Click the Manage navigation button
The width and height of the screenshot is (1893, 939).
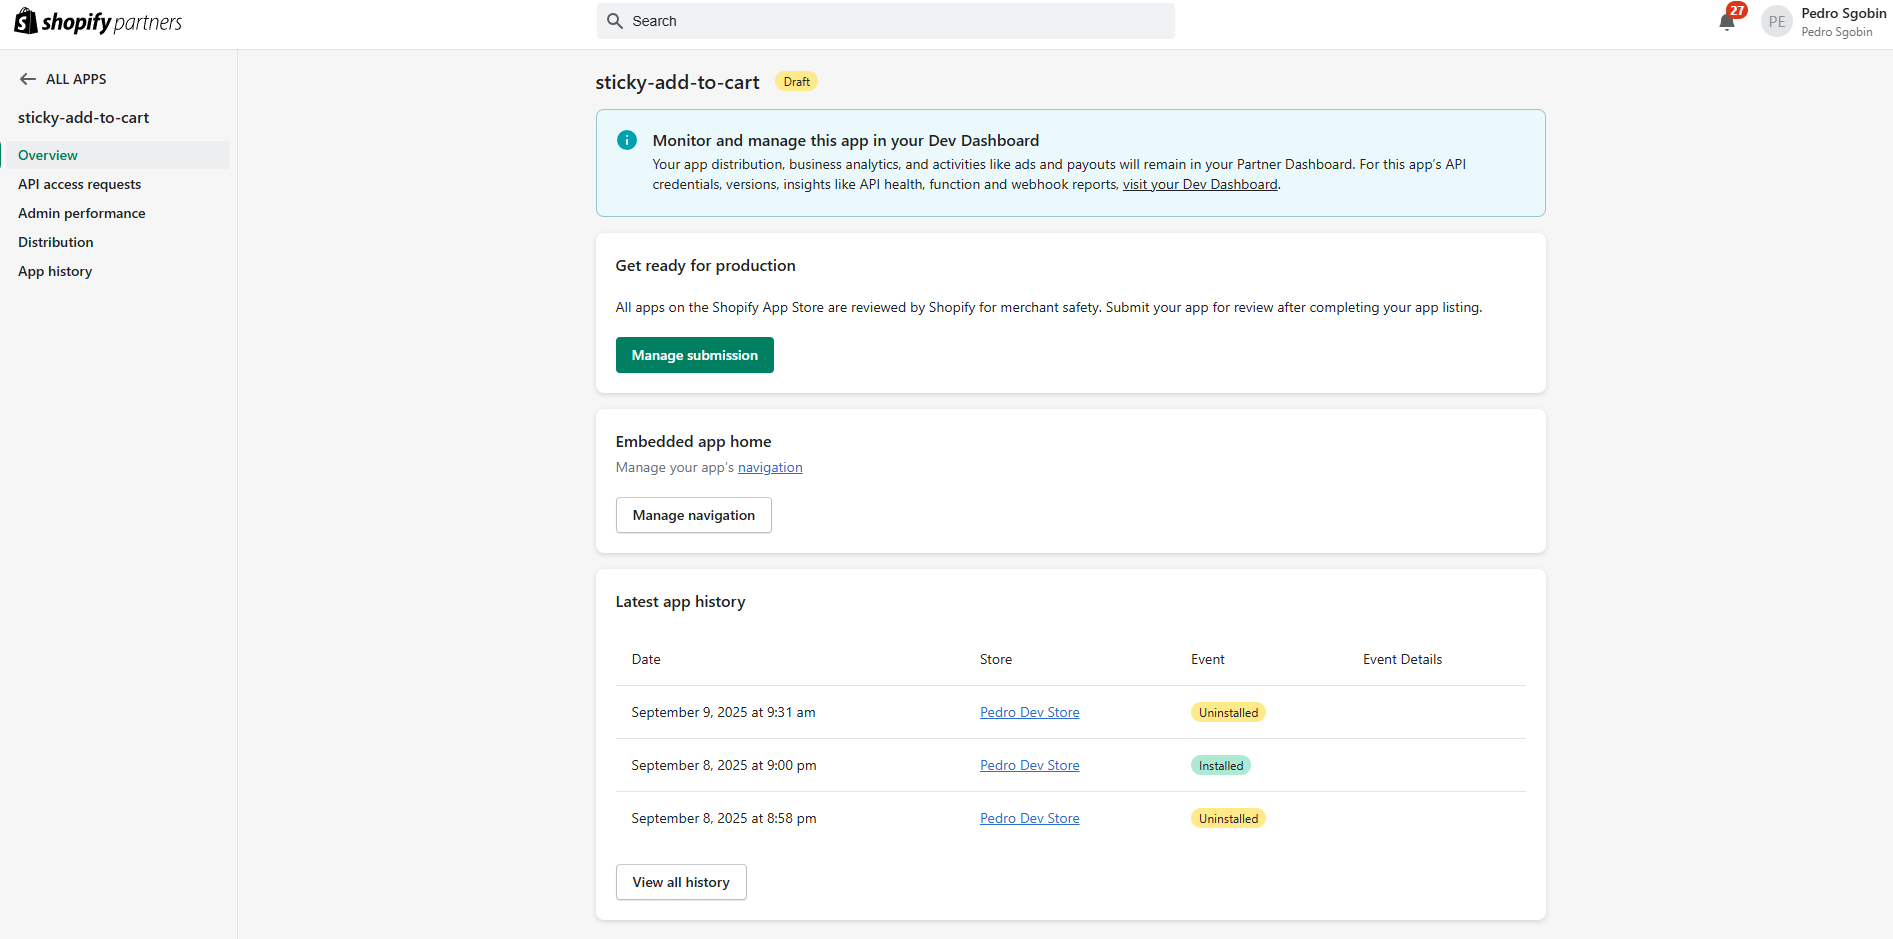coord(693,515)
